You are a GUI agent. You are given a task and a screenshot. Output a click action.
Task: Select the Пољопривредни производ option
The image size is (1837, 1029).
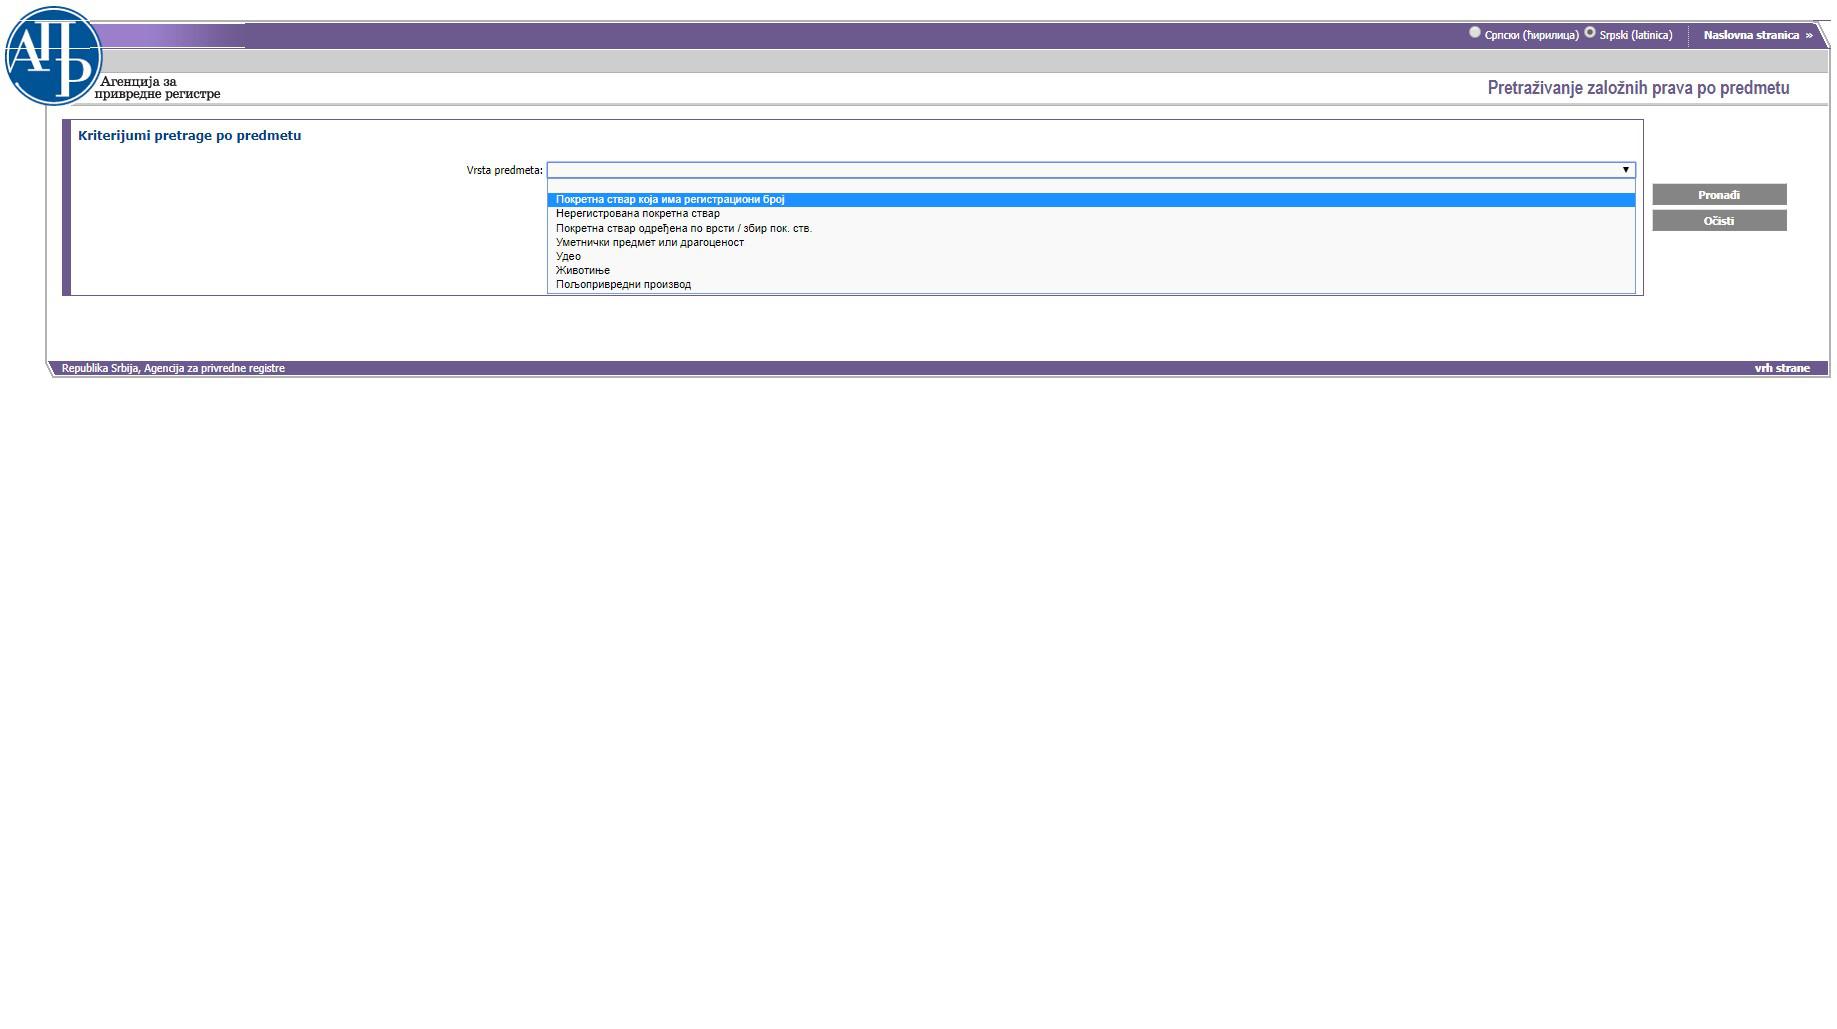click(1091, 284)
